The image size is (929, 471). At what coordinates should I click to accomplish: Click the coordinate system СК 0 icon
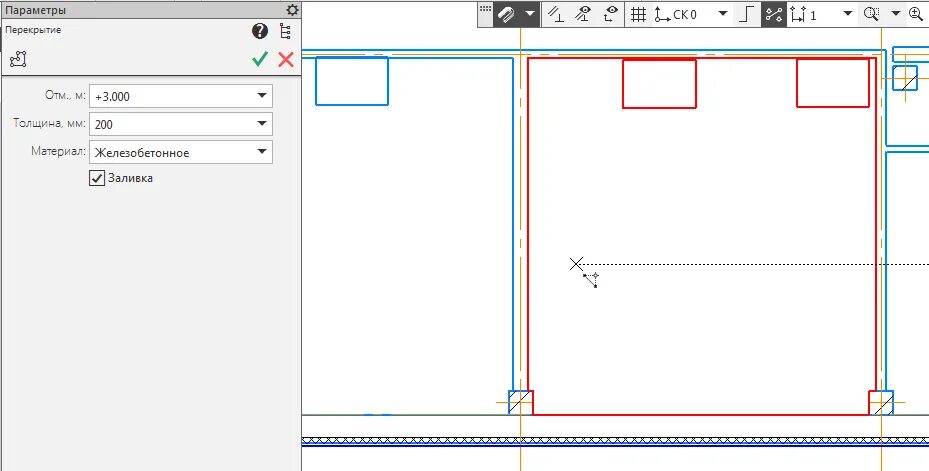pyautogui.click(x=662, y=14)
